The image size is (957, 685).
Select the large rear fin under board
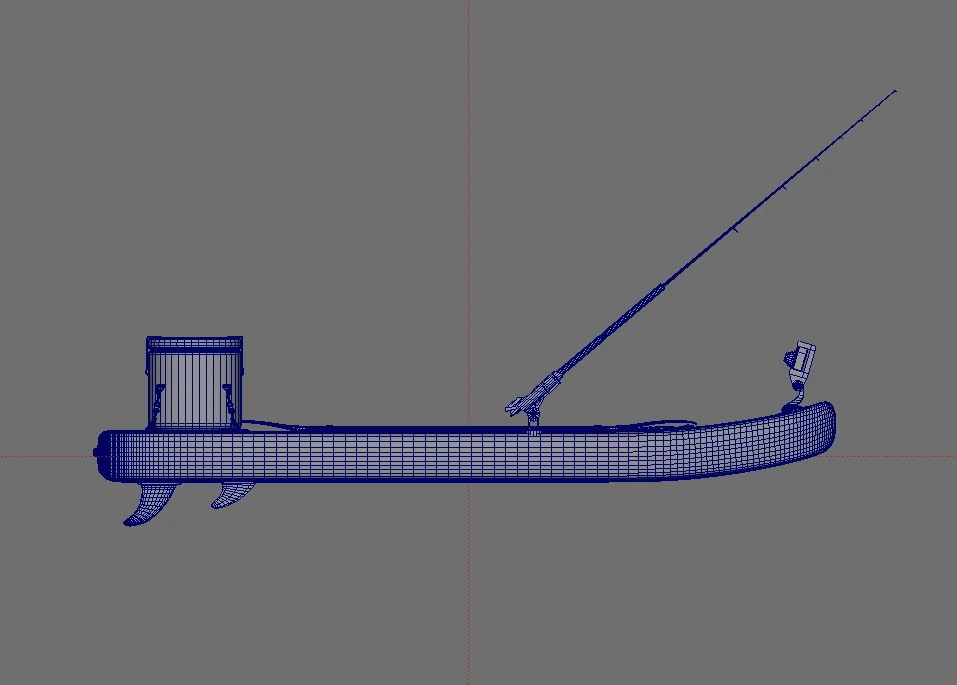coord(151,504)
